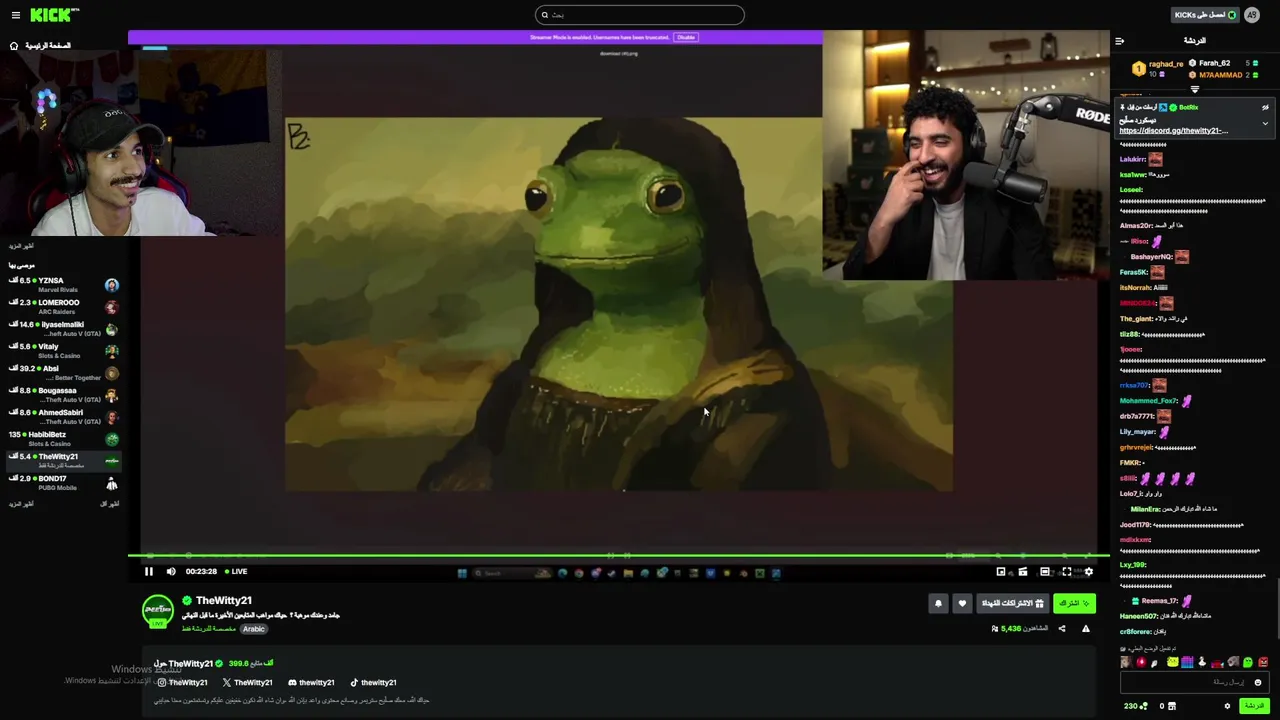Open TheWitty21 Instagram link
Viewport: 1280px width, 720px height.
(x=183, y=682)
